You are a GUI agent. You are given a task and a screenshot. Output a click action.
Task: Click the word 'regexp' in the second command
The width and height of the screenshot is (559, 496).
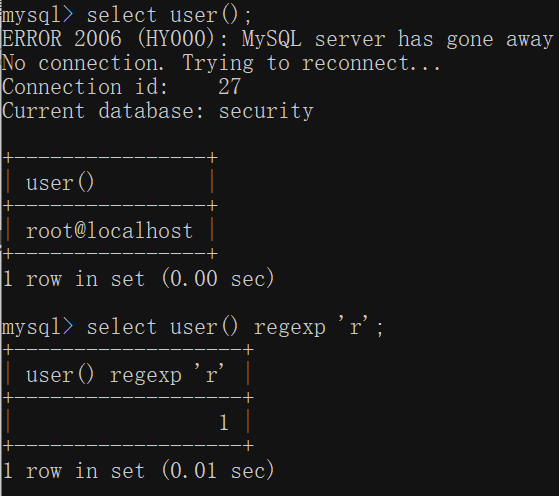click(x=289, y=329)
